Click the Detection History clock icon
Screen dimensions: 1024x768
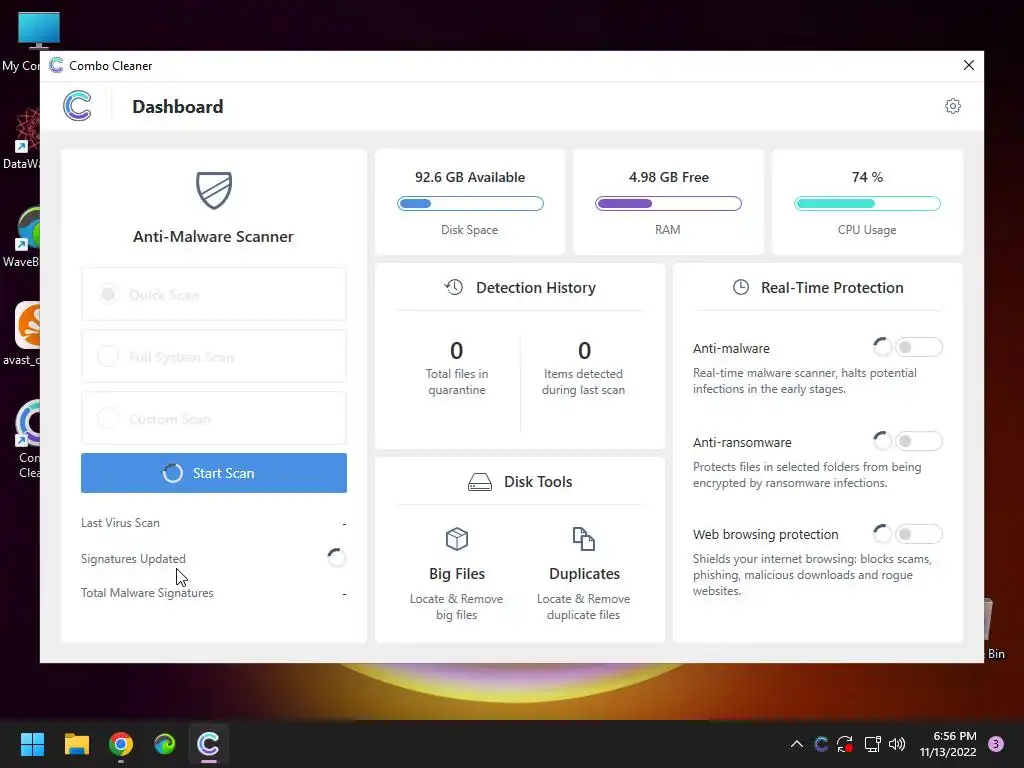454,287
